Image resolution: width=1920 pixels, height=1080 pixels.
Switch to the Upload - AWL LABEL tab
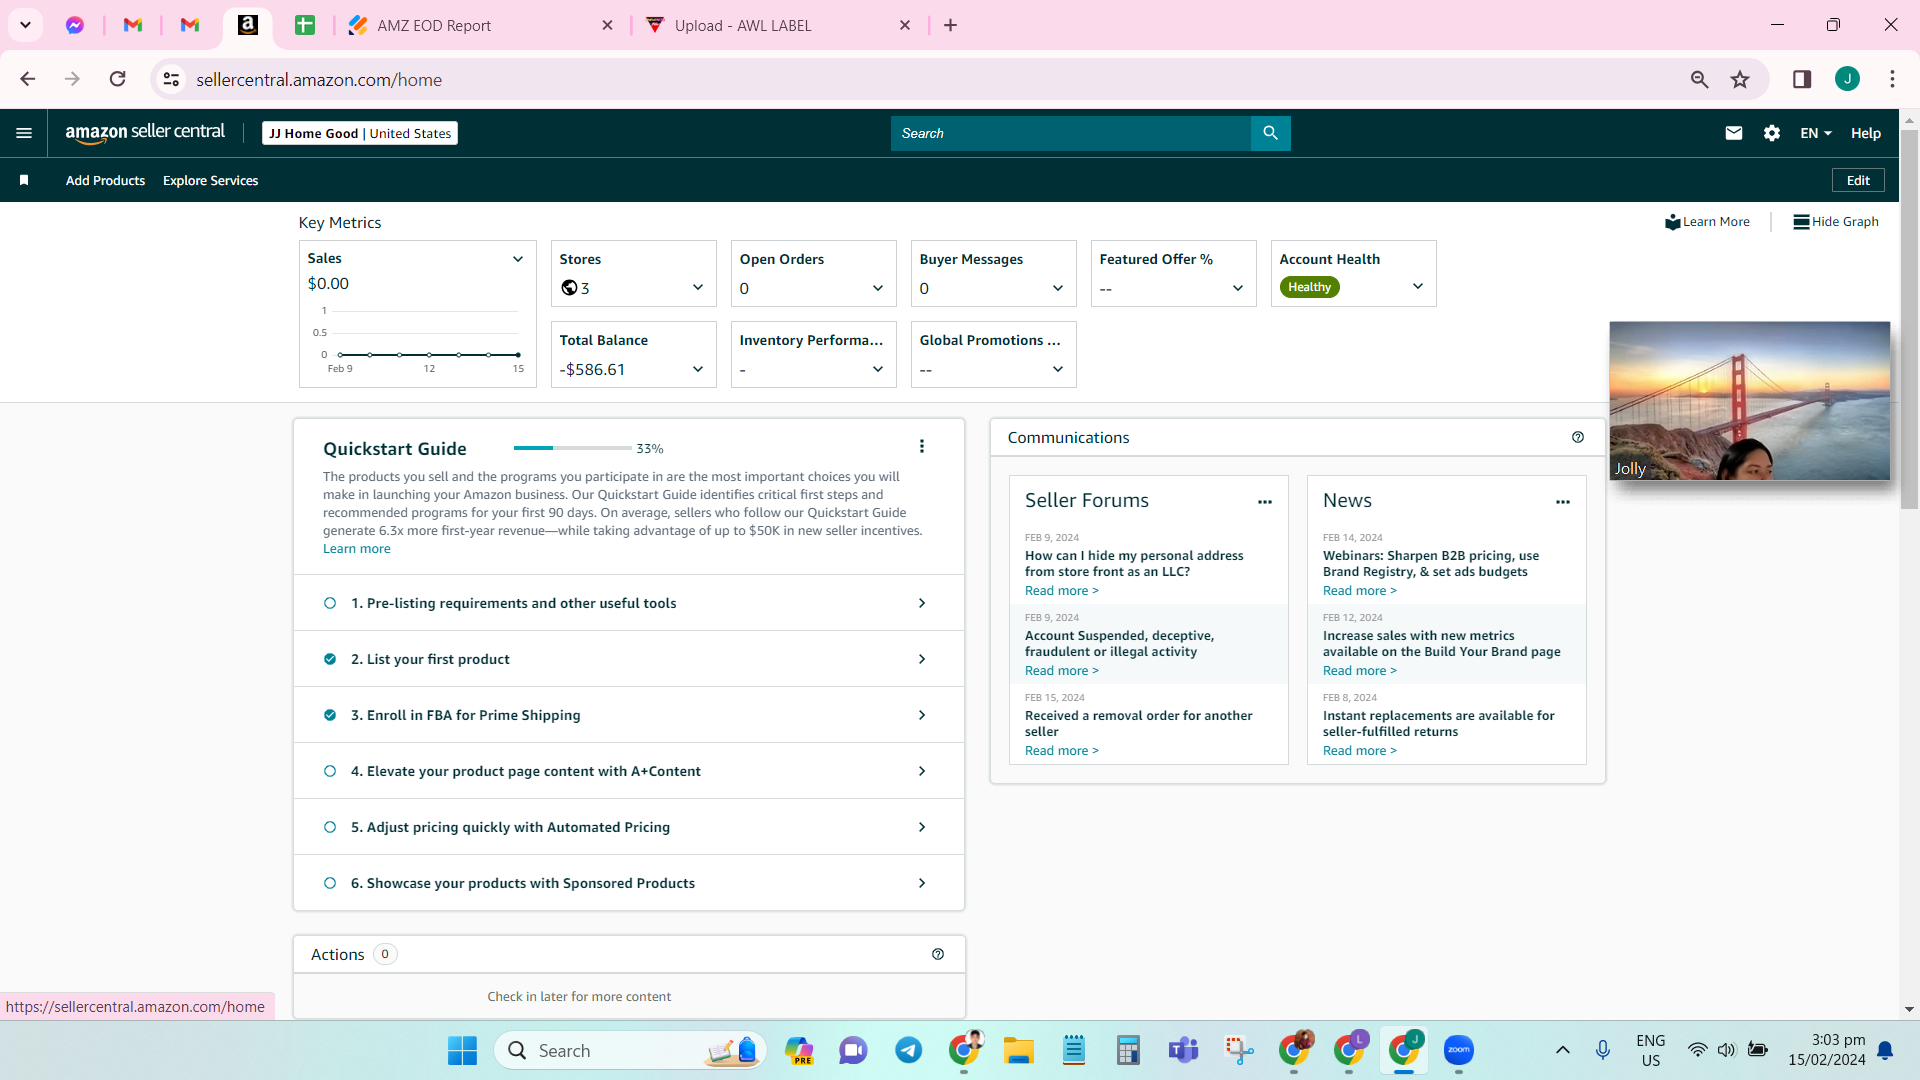(x=777, y=25)
